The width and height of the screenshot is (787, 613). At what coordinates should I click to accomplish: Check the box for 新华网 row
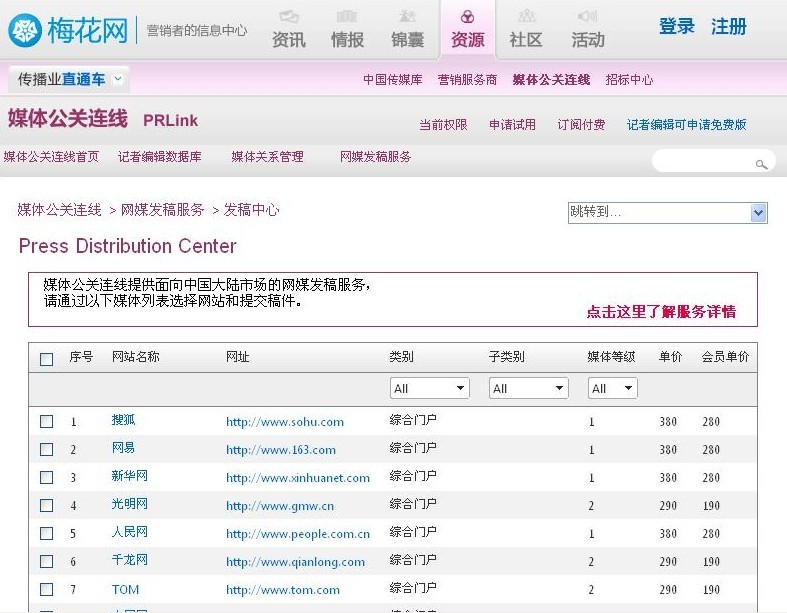click(x=46, y=477)
